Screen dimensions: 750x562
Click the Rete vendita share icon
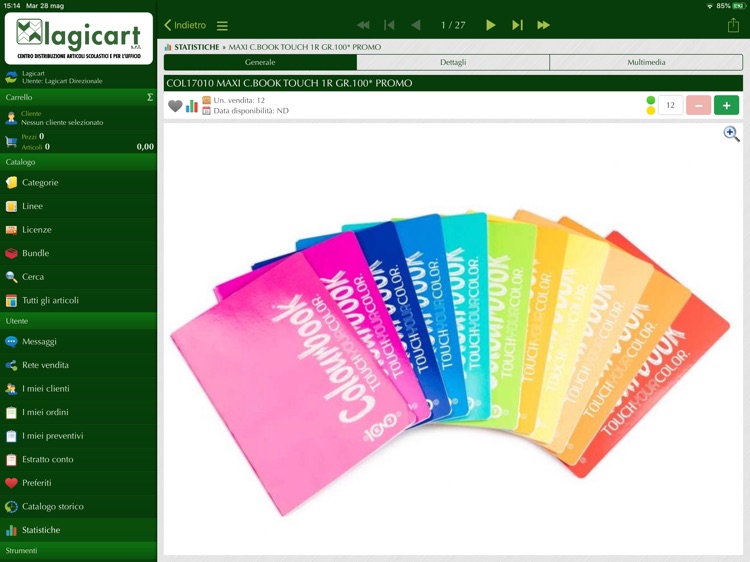pos(11,365)
